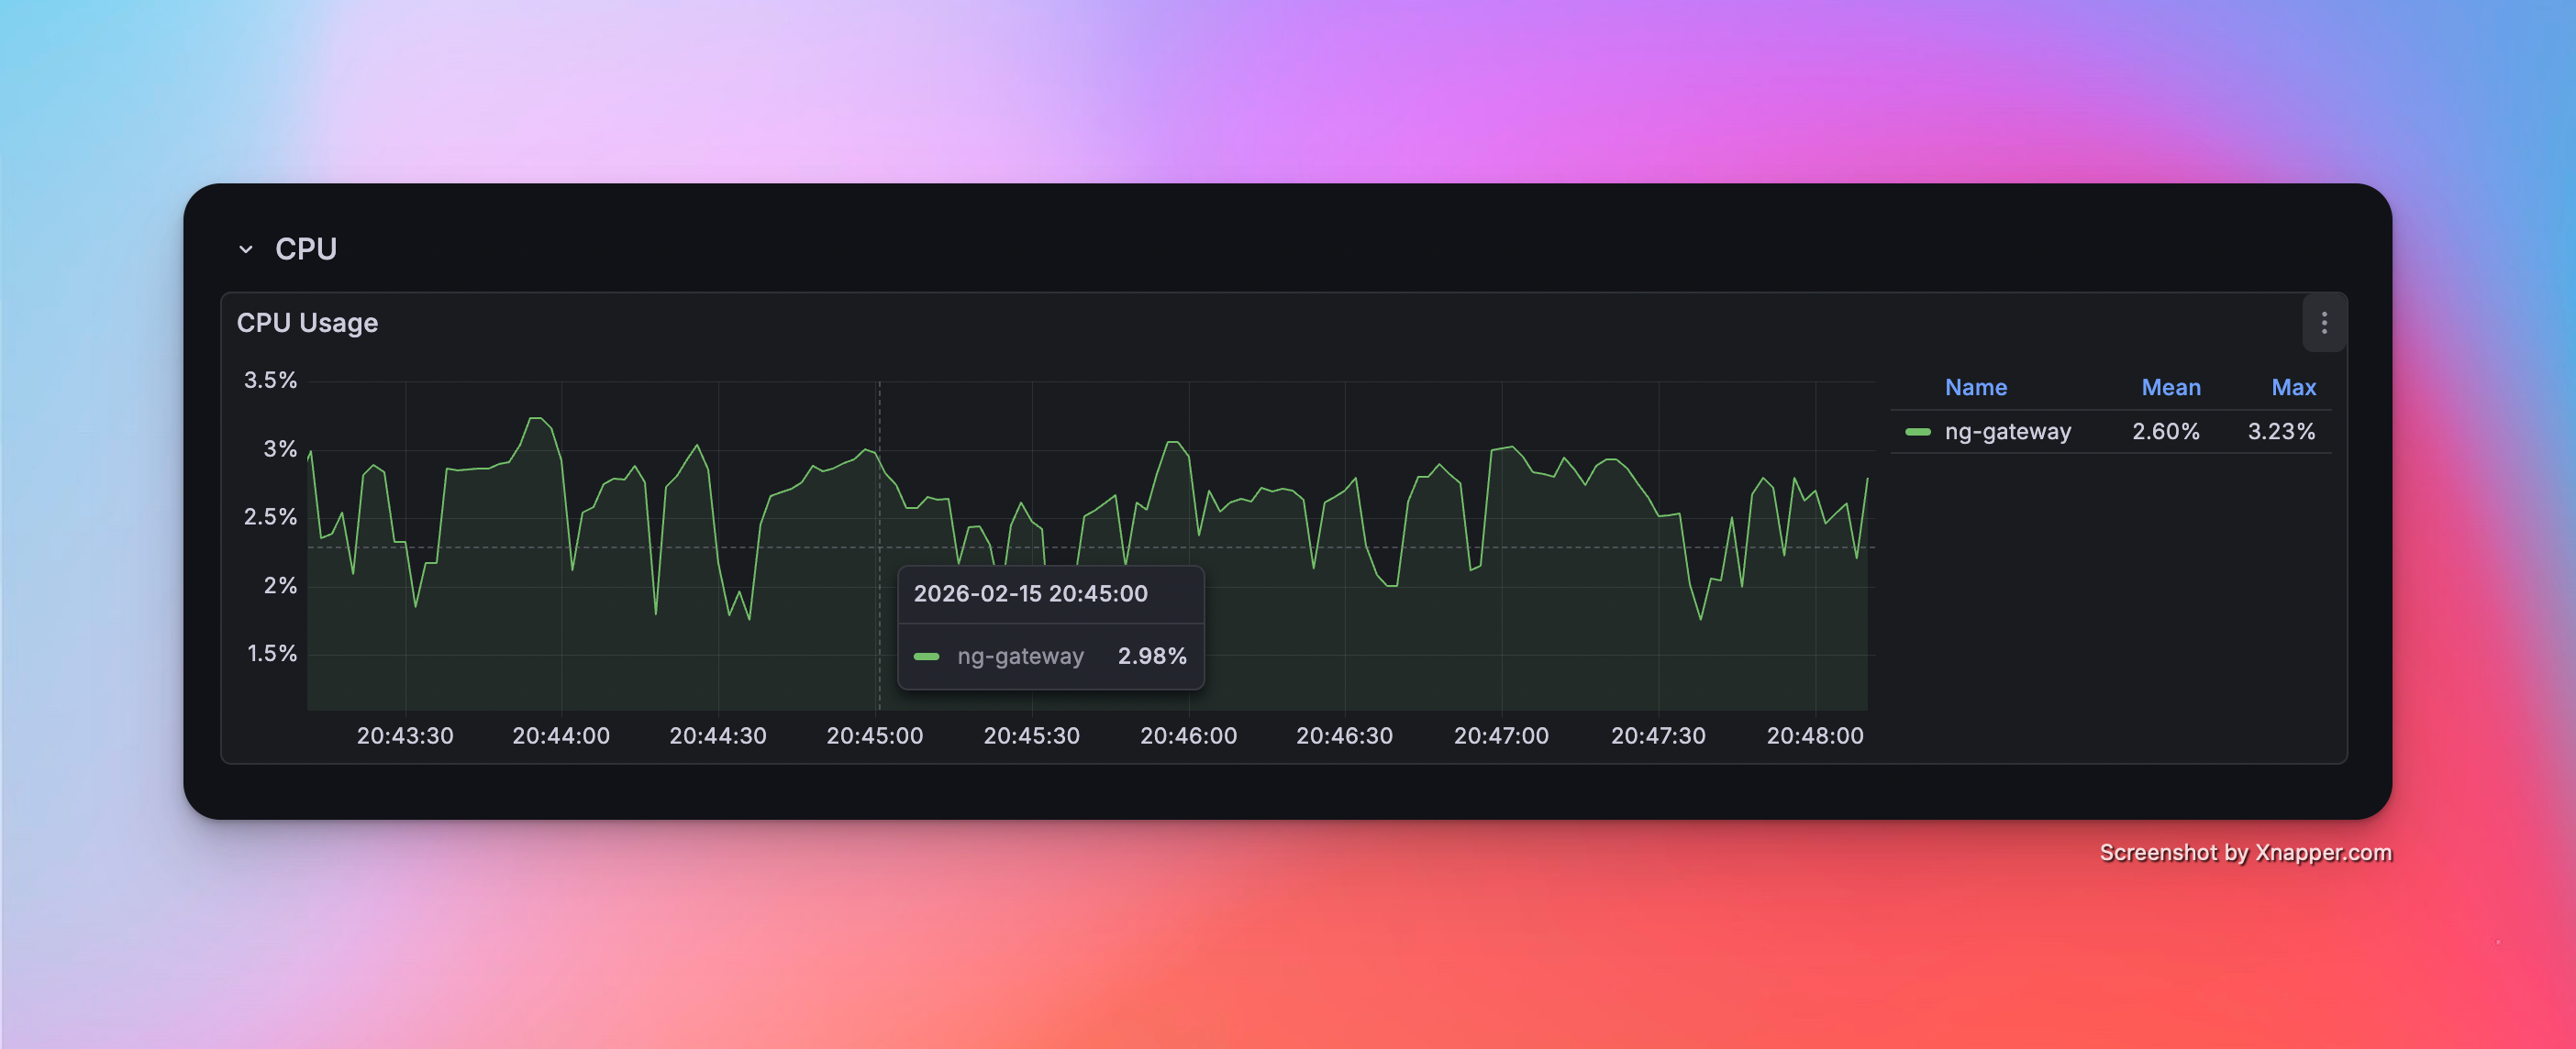
Task: Click the green swatch in the tooltip
Action: (926, 657)
